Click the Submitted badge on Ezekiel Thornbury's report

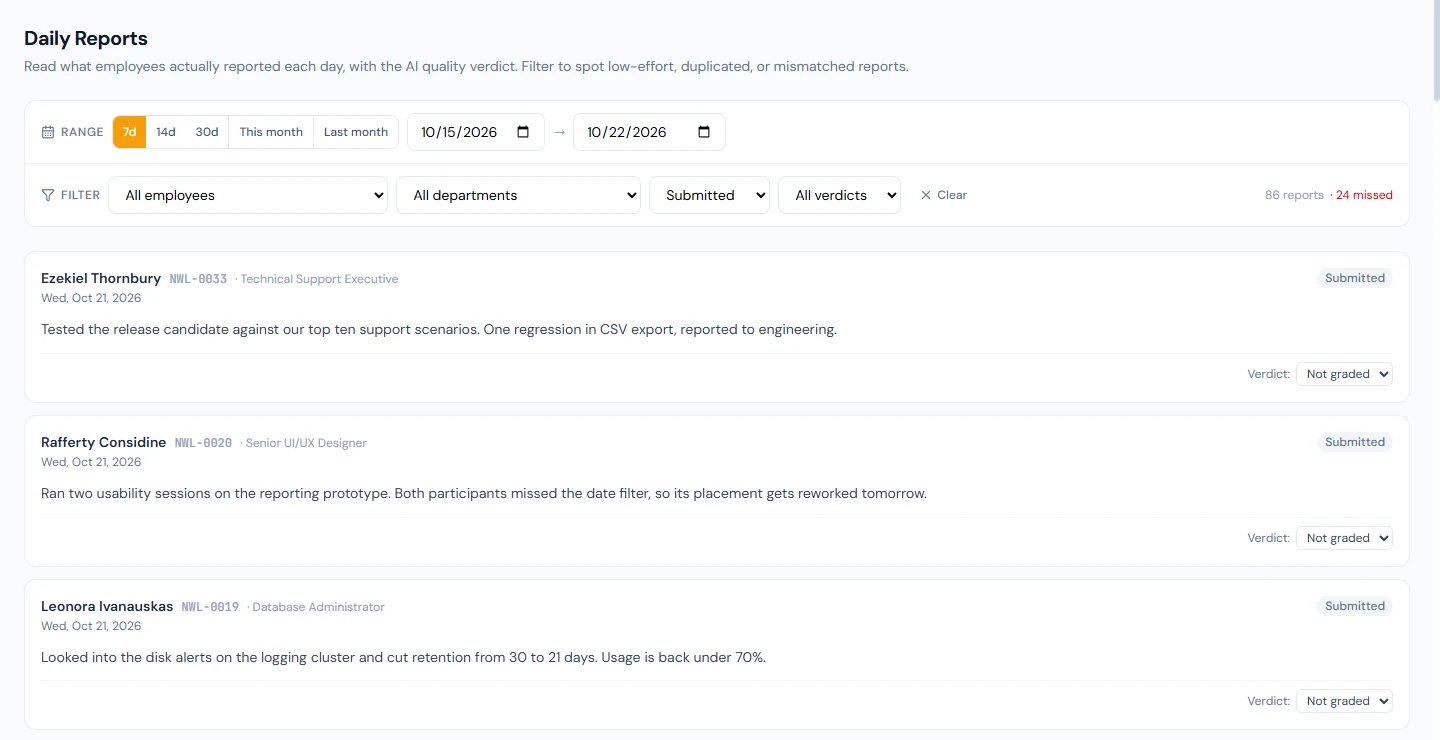1355,278
